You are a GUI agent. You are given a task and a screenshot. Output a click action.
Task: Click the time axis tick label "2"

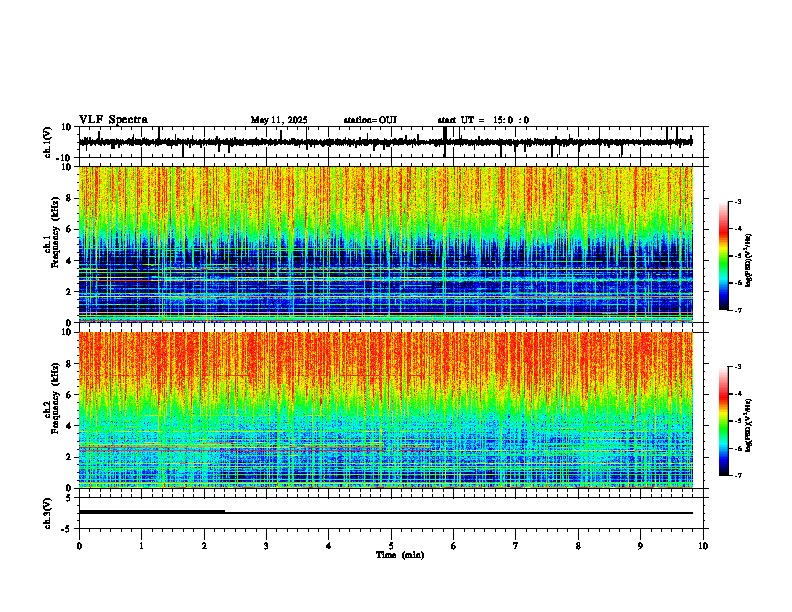click(x=204, y=546)
